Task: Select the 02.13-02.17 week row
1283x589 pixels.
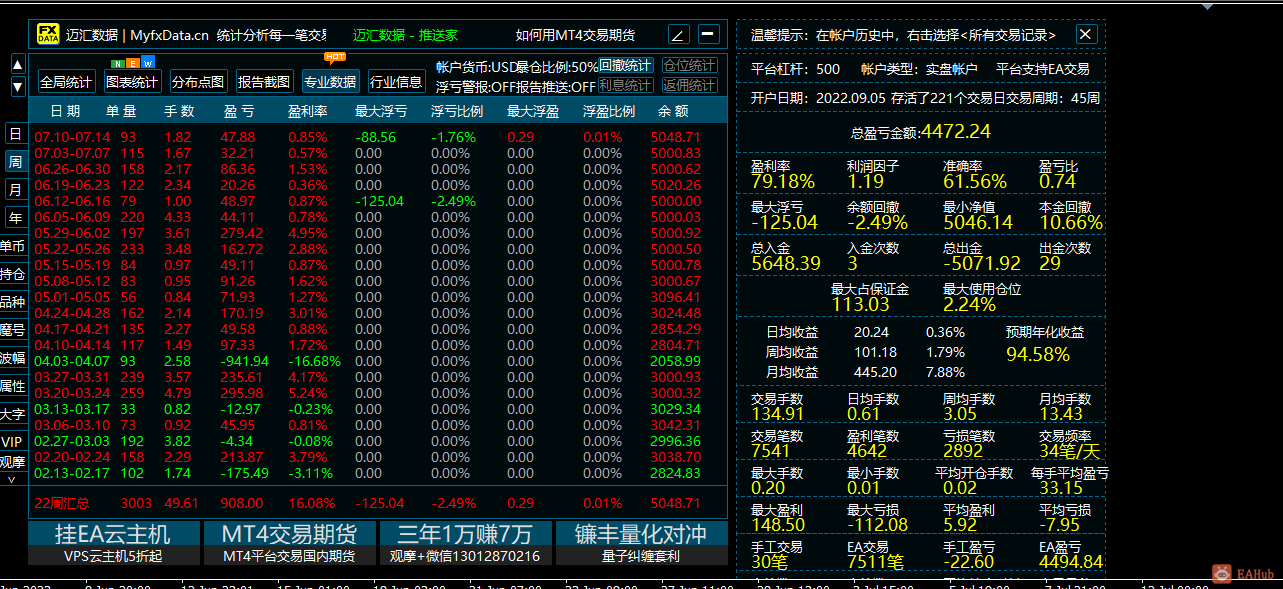Action: point(368,473)
